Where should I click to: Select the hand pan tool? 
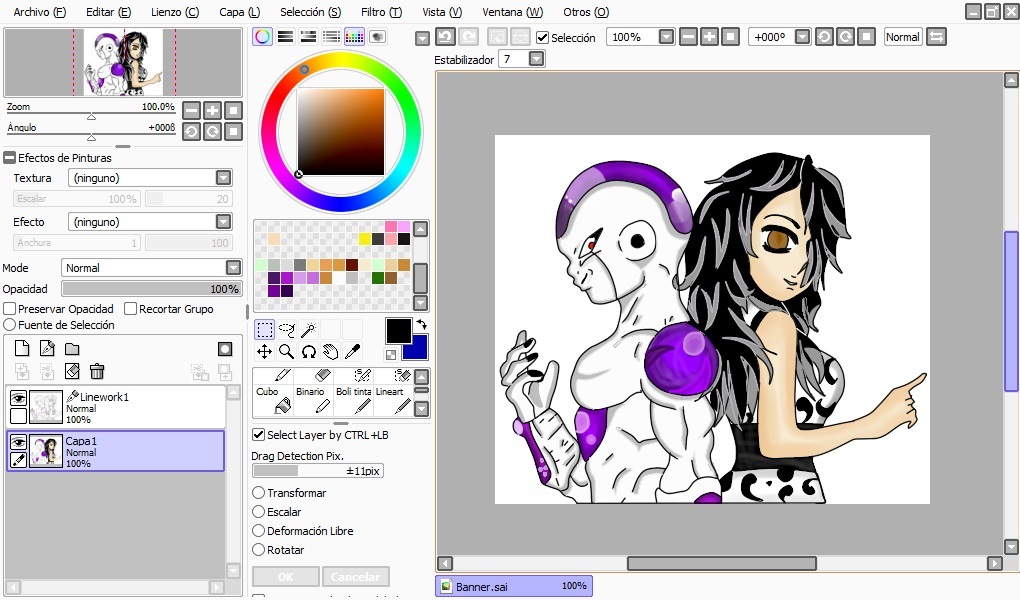[330, 352]
